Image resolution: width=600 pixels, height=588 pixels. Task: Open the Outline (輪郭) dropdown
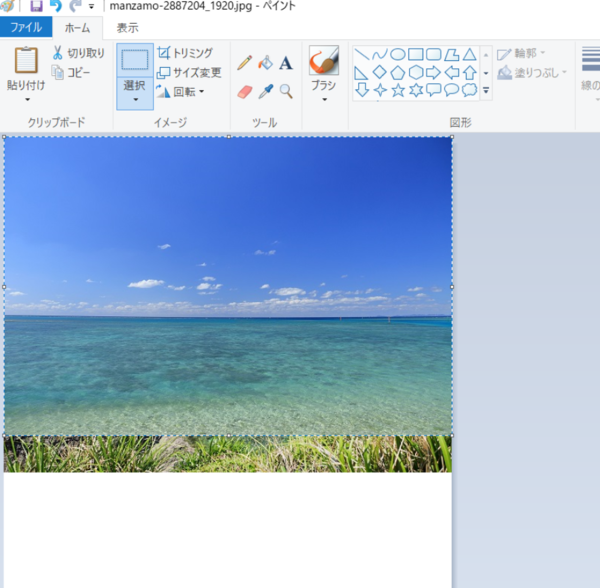click(521, 54)
